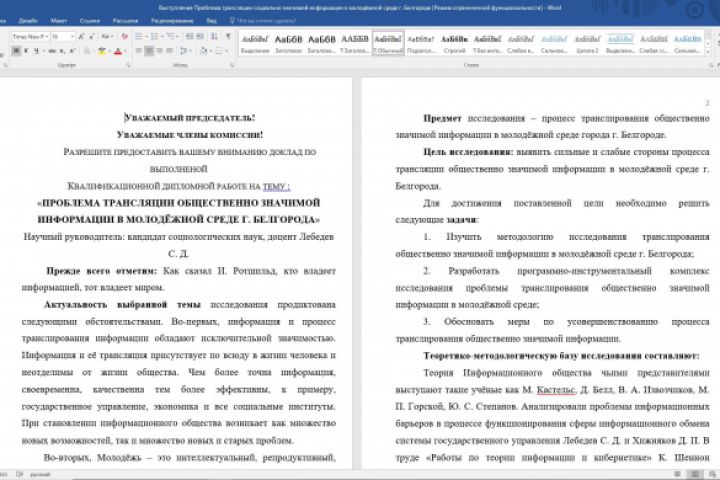Toggle superscript formatting
Screen dimensions: 720x480
click(72, 51)
